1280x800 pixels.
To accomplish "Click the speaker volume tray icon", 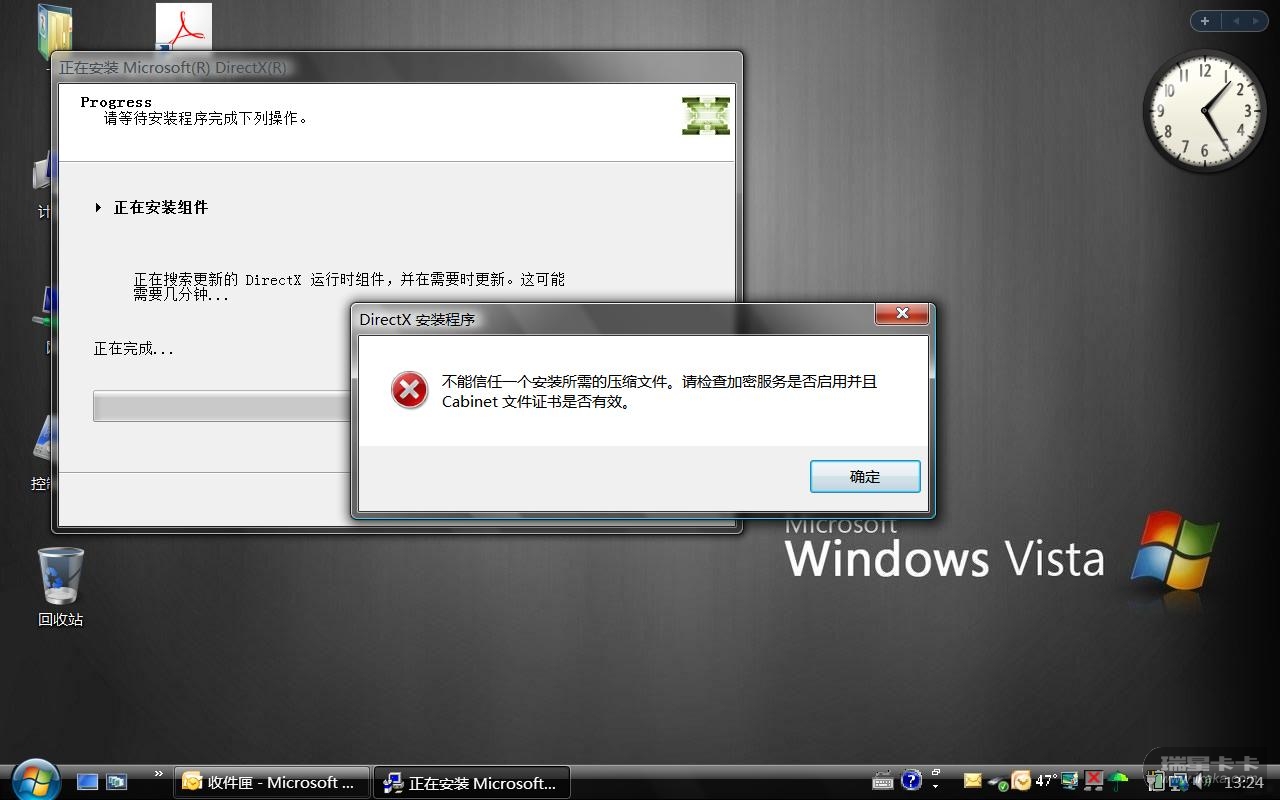I will [1203, 781].
